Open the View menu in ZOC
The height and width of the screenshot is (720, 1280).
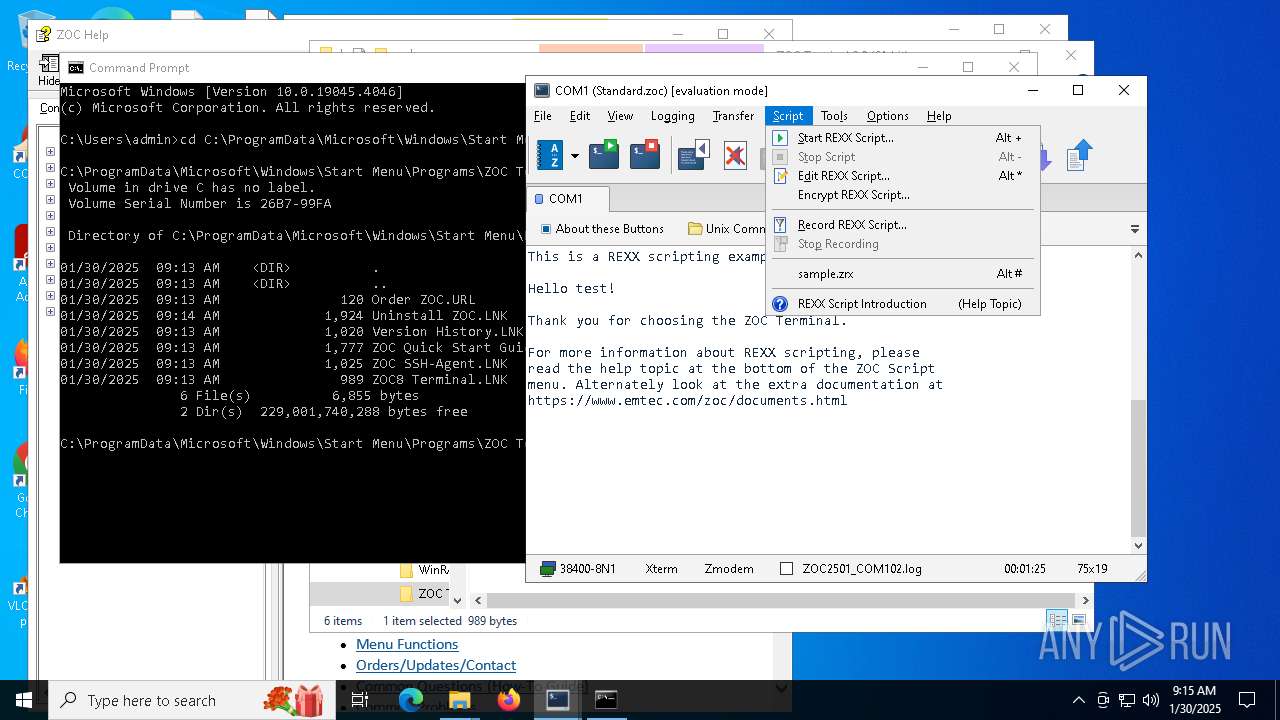[620, 116]
